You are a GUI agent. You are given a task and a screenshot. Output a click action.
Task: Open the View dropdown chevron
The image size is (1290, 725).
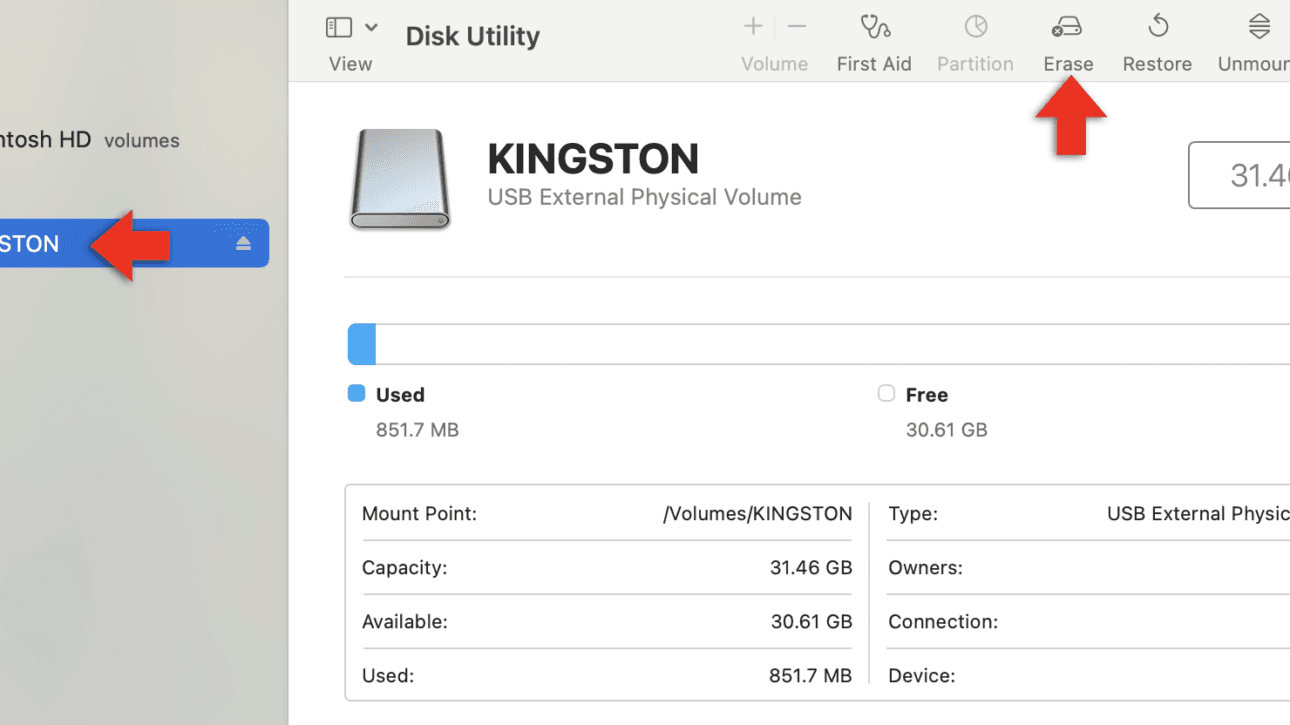[371, 27]
